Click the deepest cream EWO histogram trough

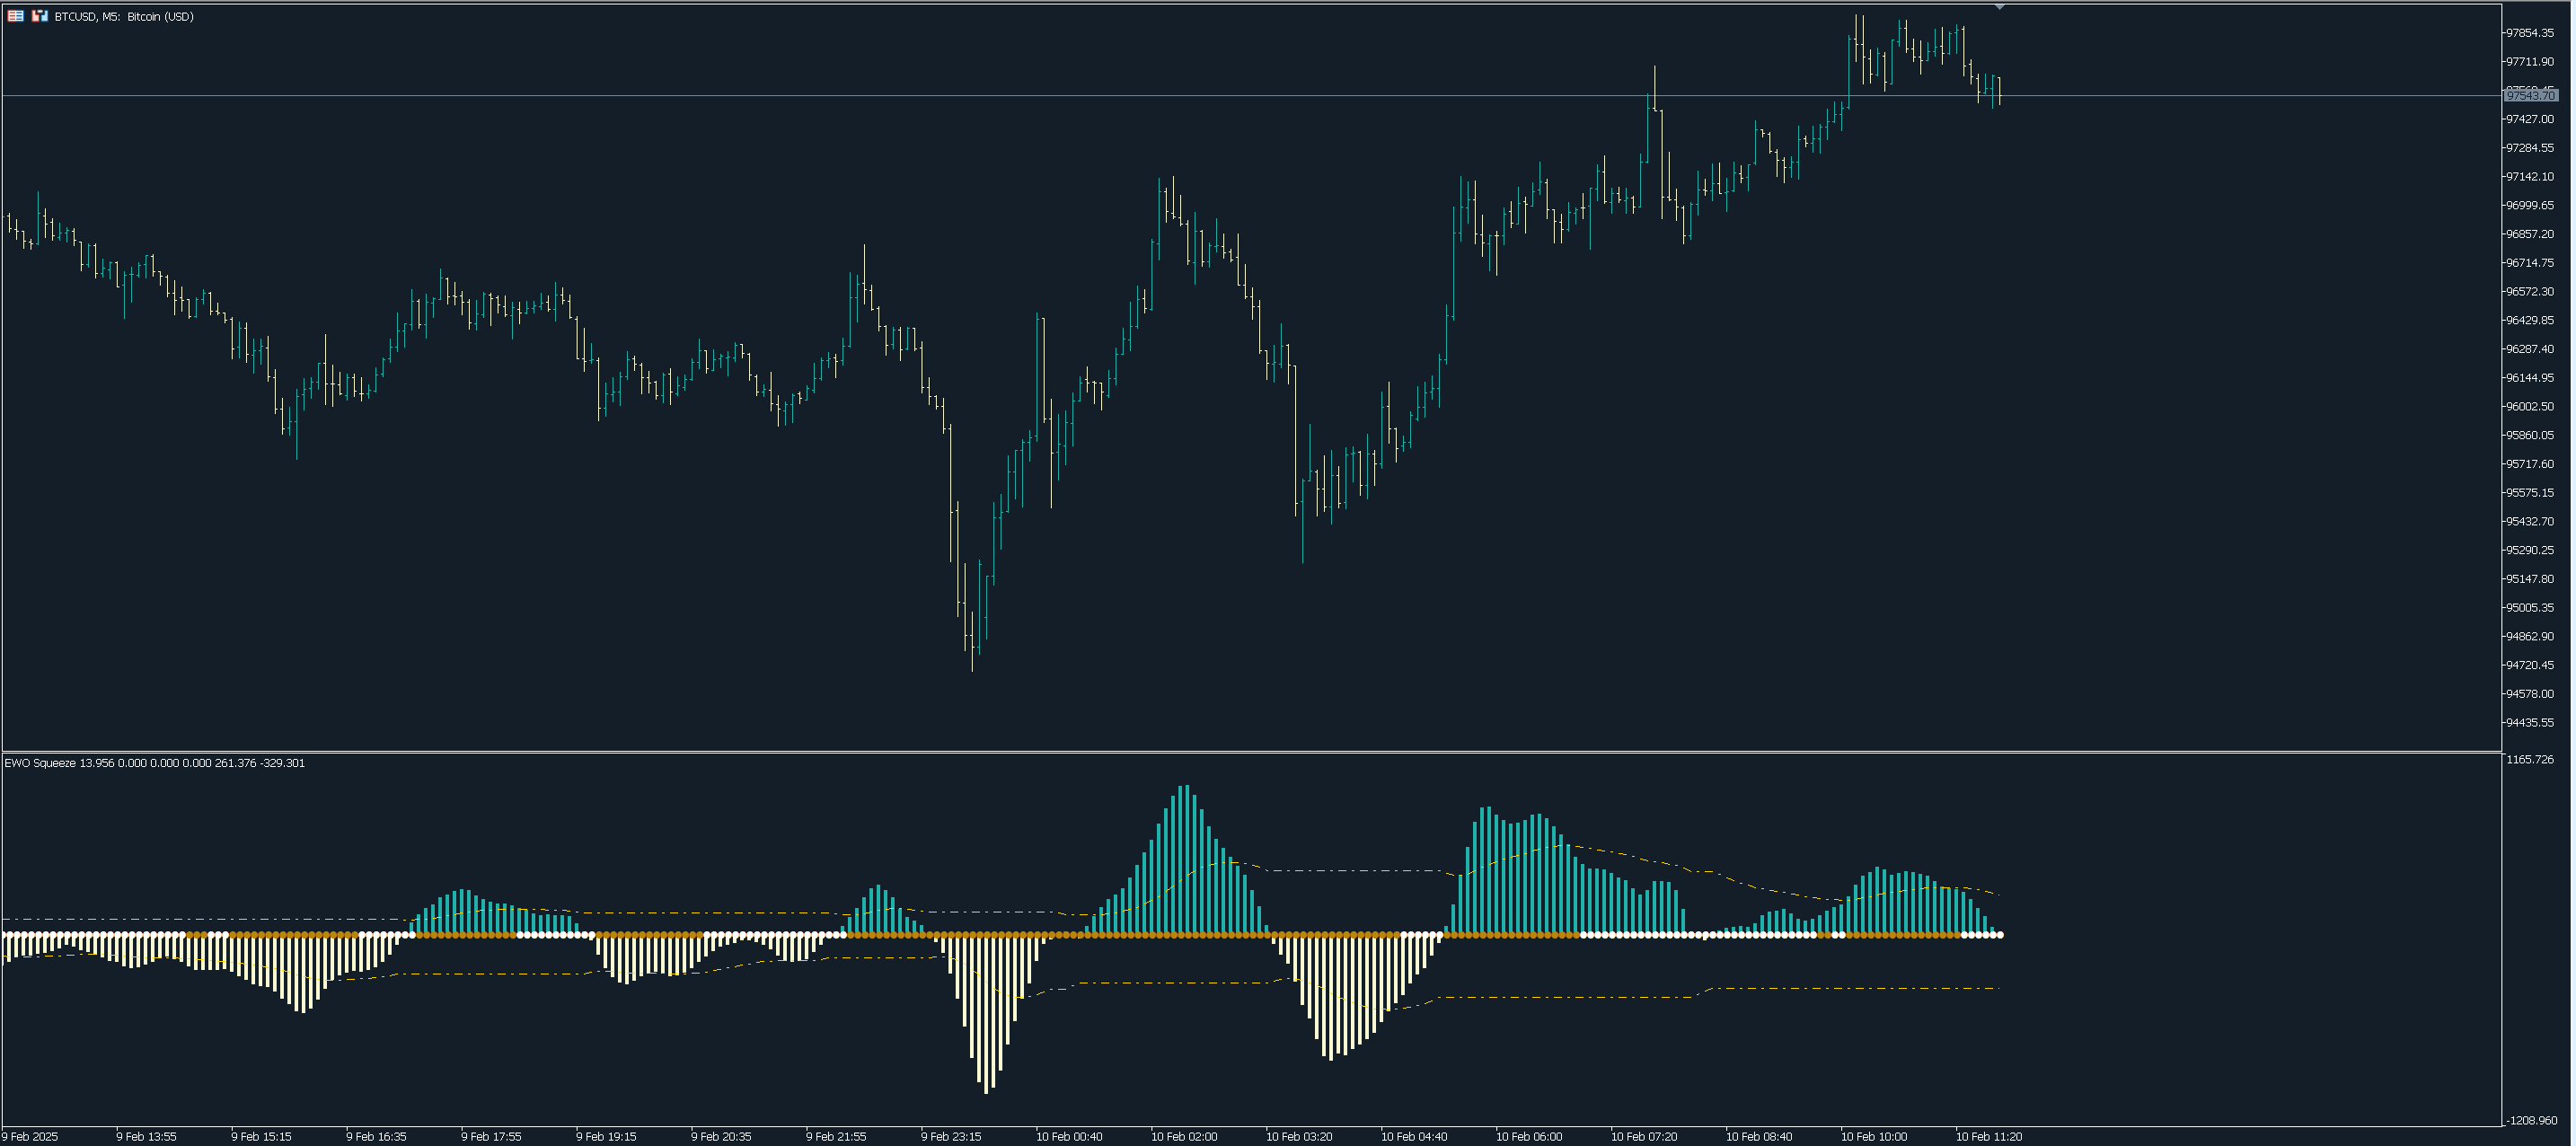point(986,1090)
